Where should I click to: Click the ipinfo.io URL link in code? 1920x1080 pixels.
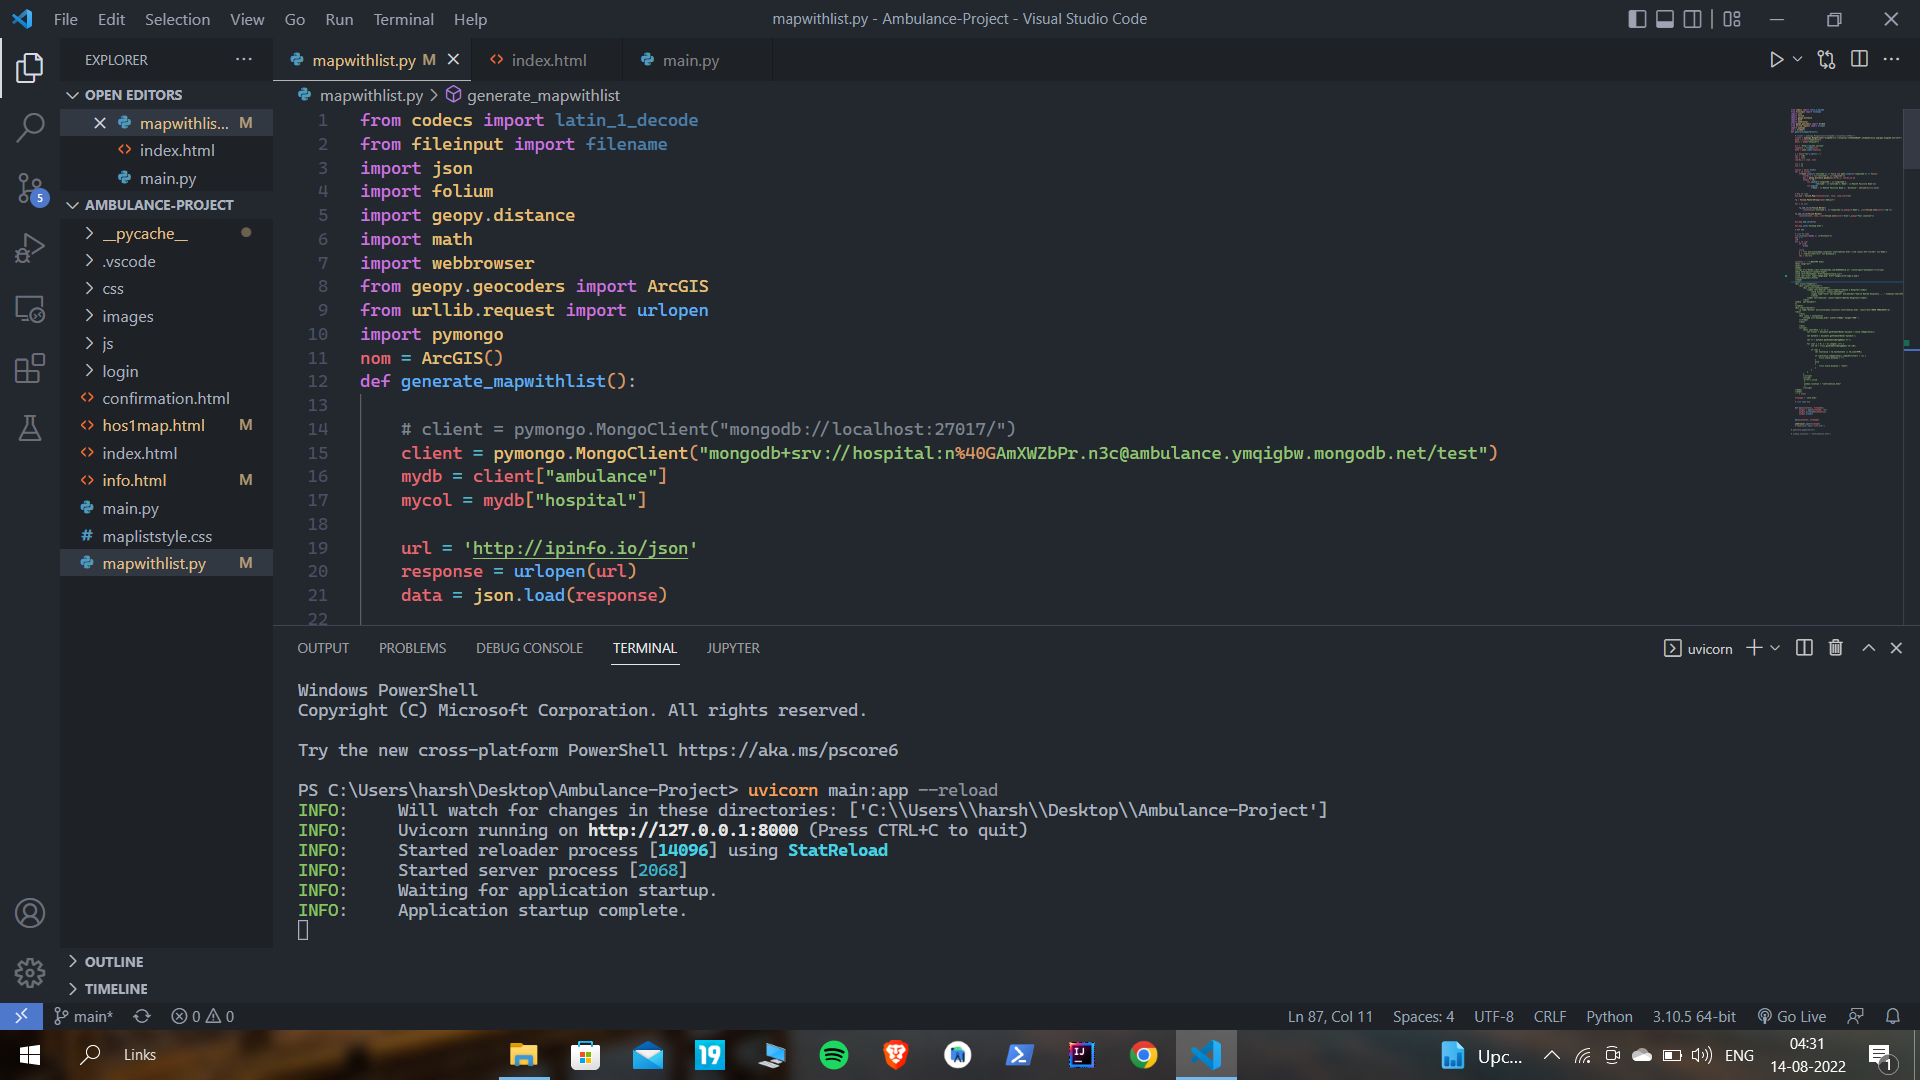tap(580, 548)
